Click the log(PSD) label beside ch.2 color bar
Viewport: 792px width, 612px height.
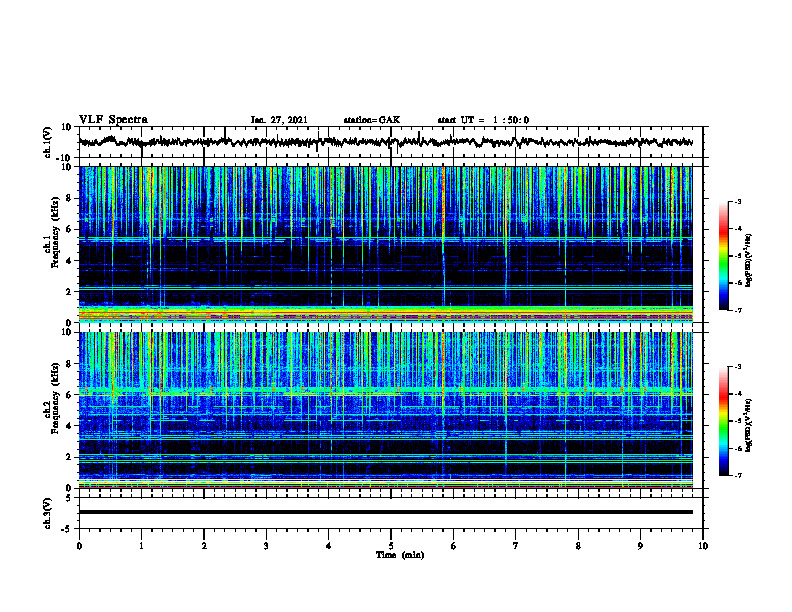749,425
